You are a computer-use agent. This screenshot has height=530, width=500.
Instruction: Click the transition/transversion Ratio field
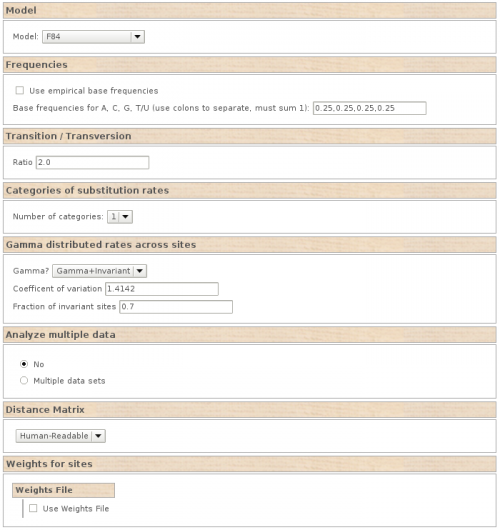tap(92, 163)
